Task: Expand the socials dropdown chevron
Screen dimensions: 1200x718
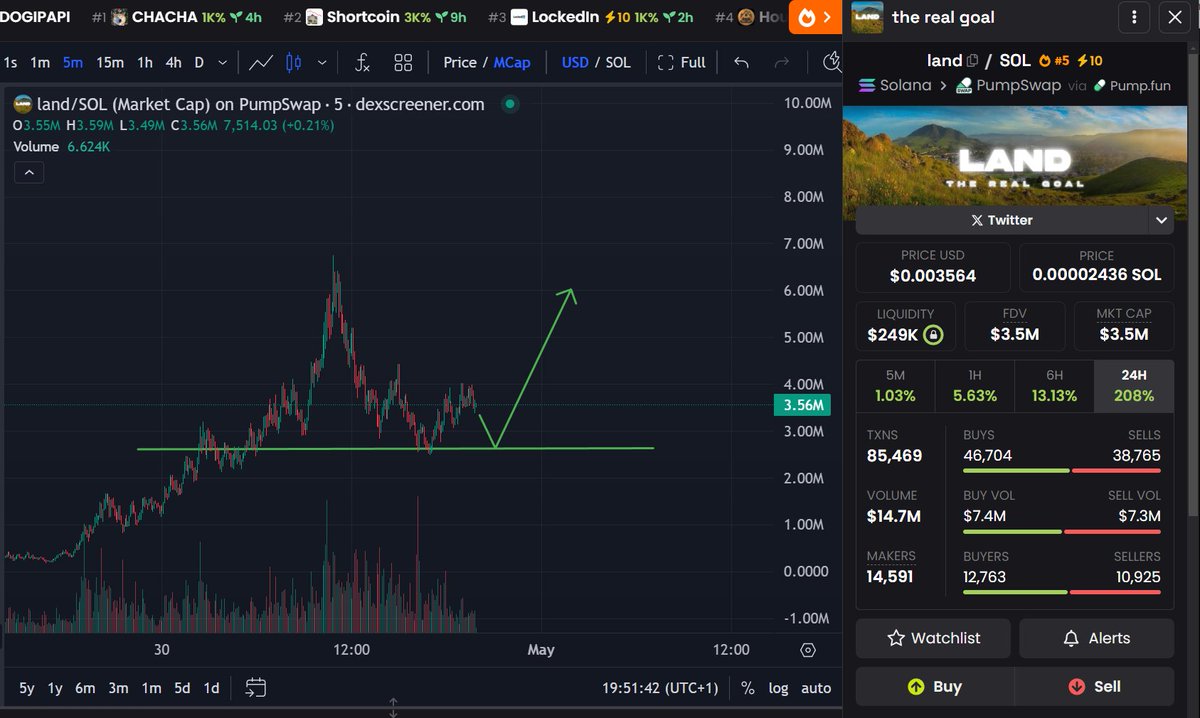Action: pos(1161,220)
